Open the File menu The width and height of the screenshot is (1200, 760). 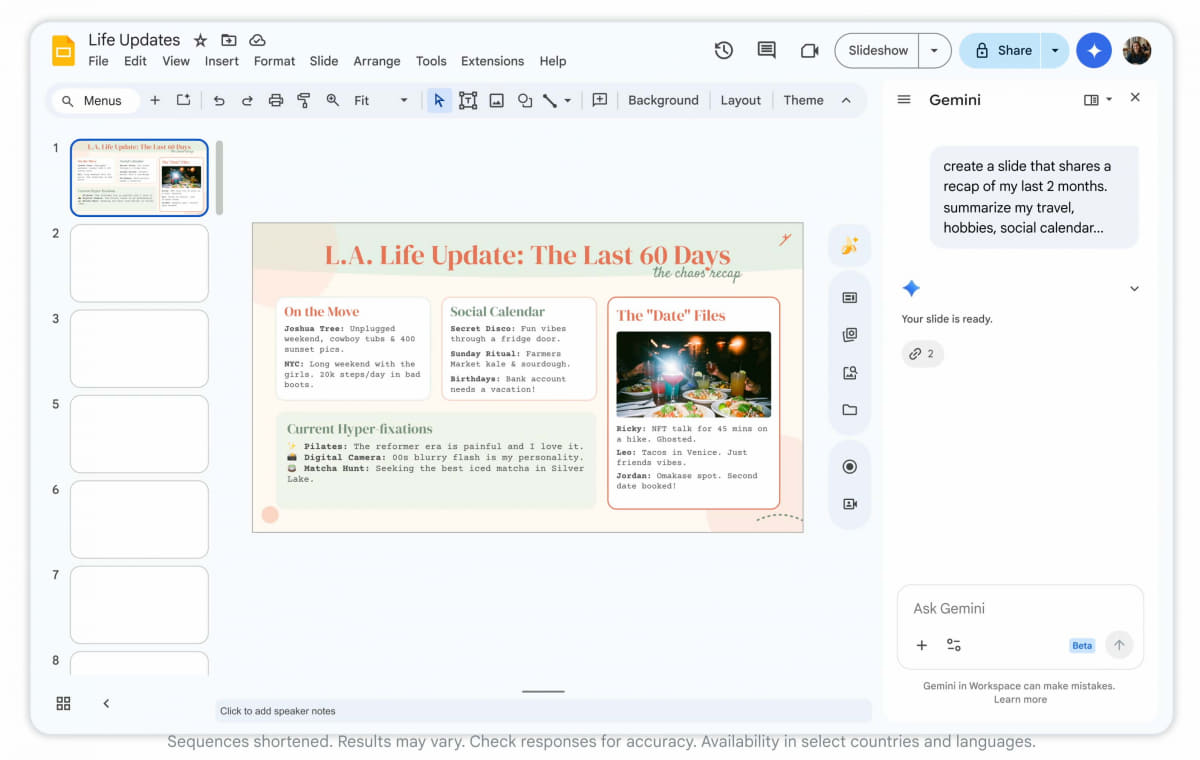[98, 61]
